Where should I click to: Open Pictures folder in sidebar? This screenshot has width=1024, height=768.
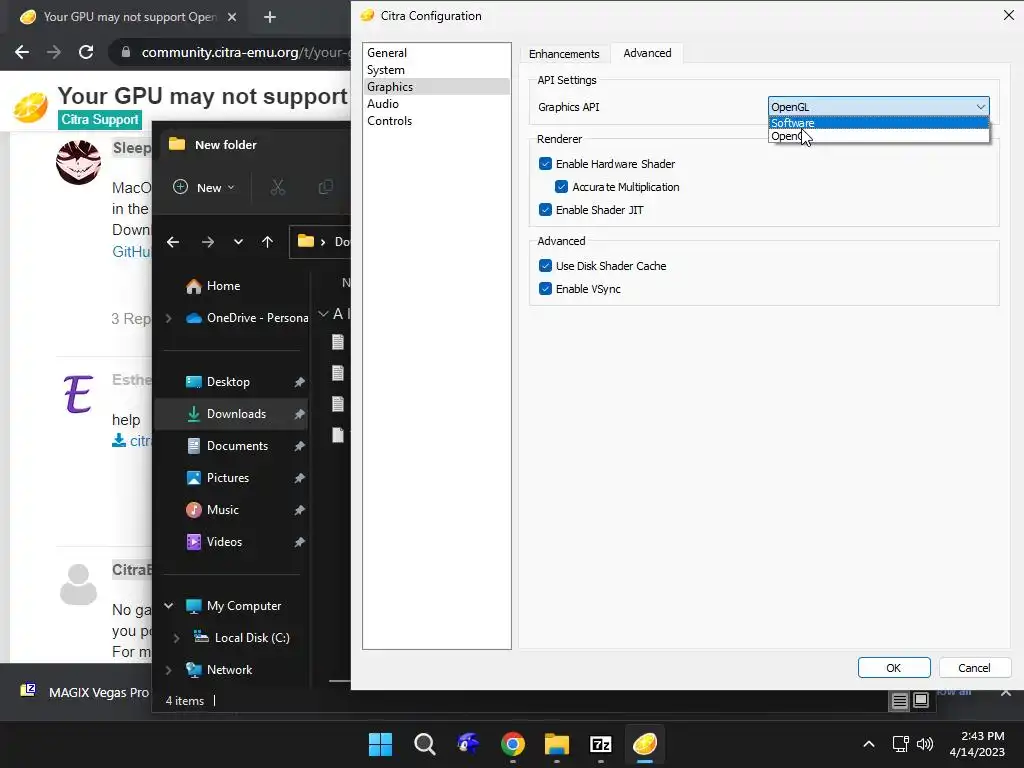(x=227, y=478)
